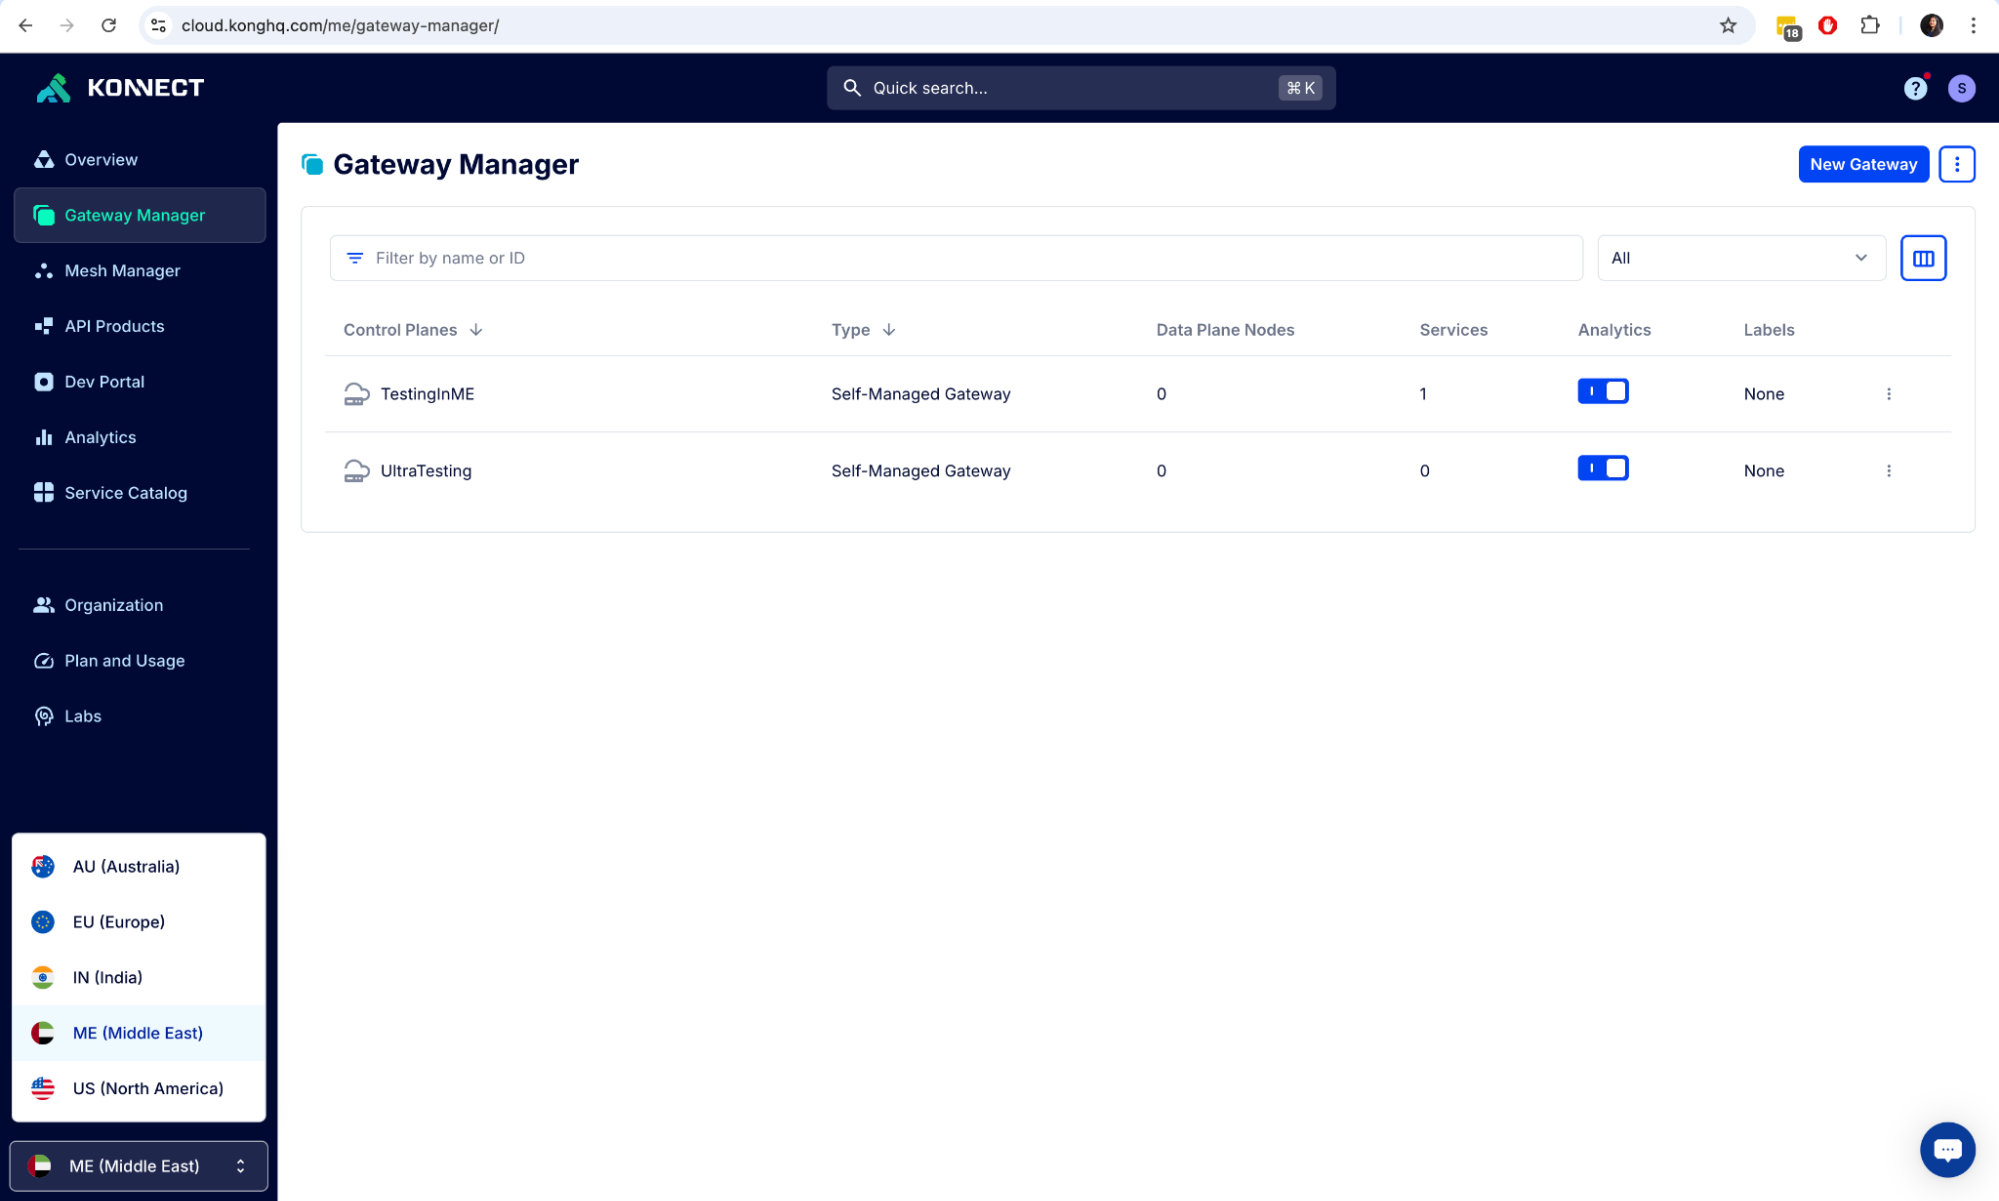Choose AU (Australia) from region list
Image resolution: width=1999 pixels, height=1201 pixels.
[x=126, y=866]
